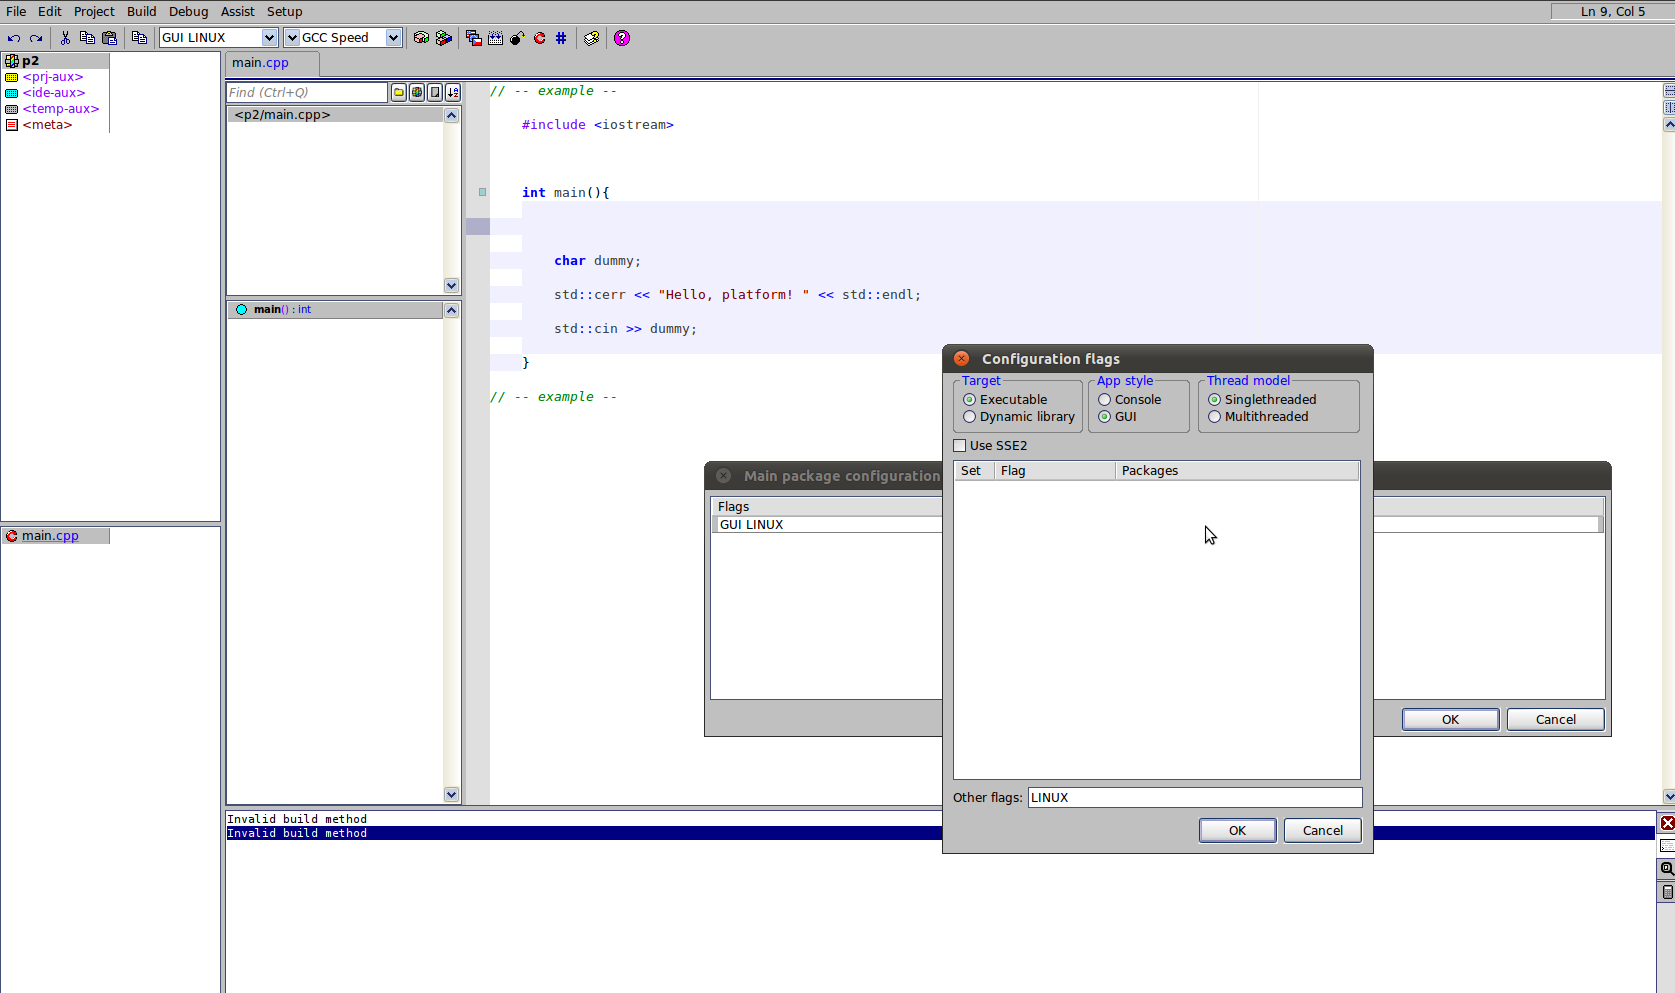The image size is (1675, 993).
Task: Choose the Console app style
Action: click(x=1105, y=400)
